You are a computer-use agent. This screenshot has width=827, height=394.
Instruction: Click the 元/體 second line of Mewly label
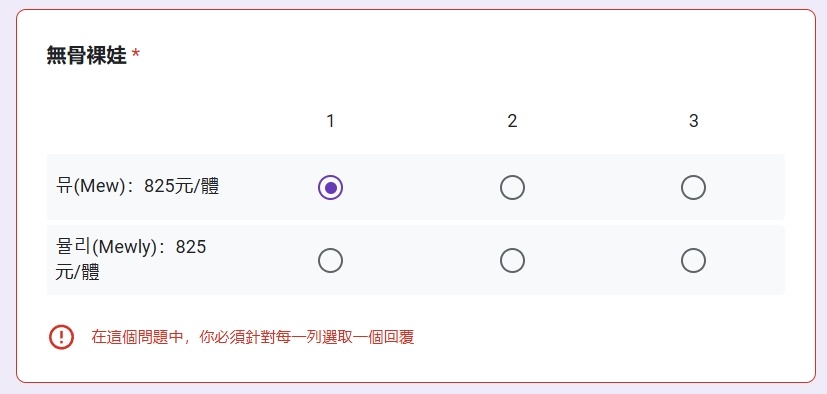(x=78, y=272)
